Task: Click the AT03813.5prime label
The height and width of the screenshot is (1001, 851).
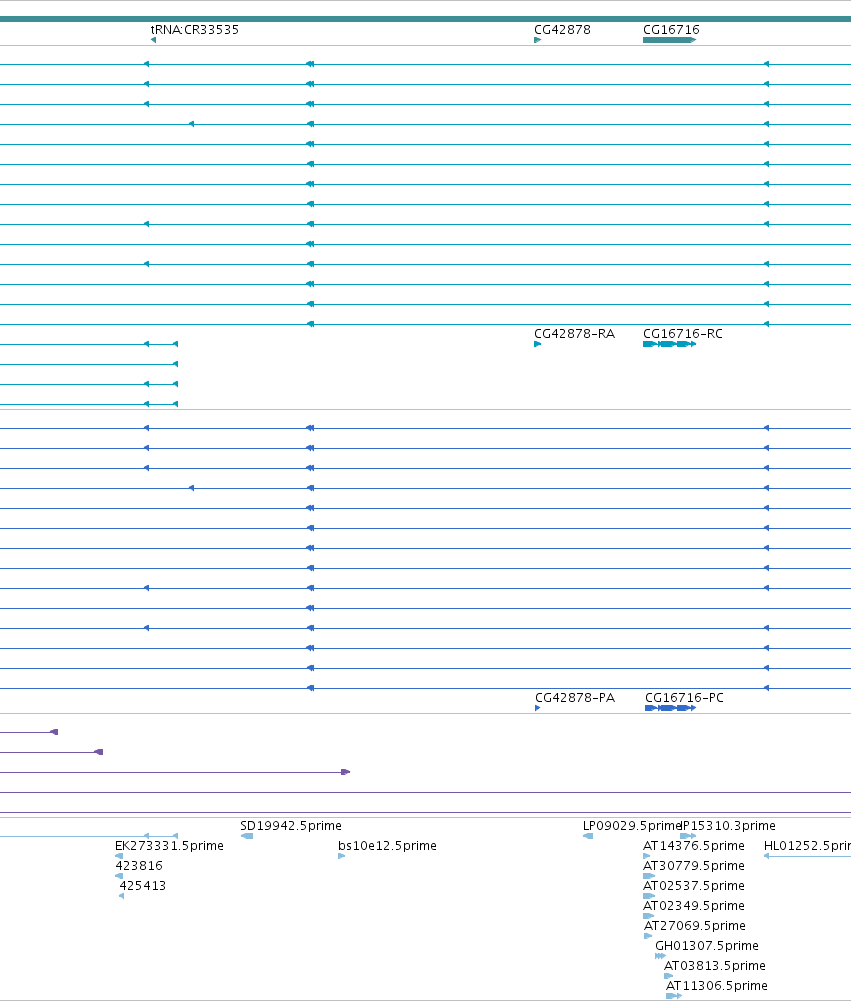Action: pos(714,965)
